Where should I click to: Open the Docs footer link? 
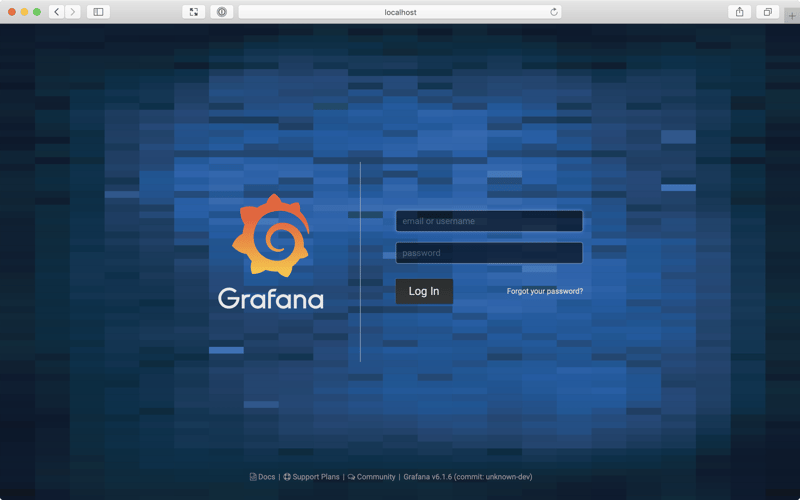[x=263, y=477]
